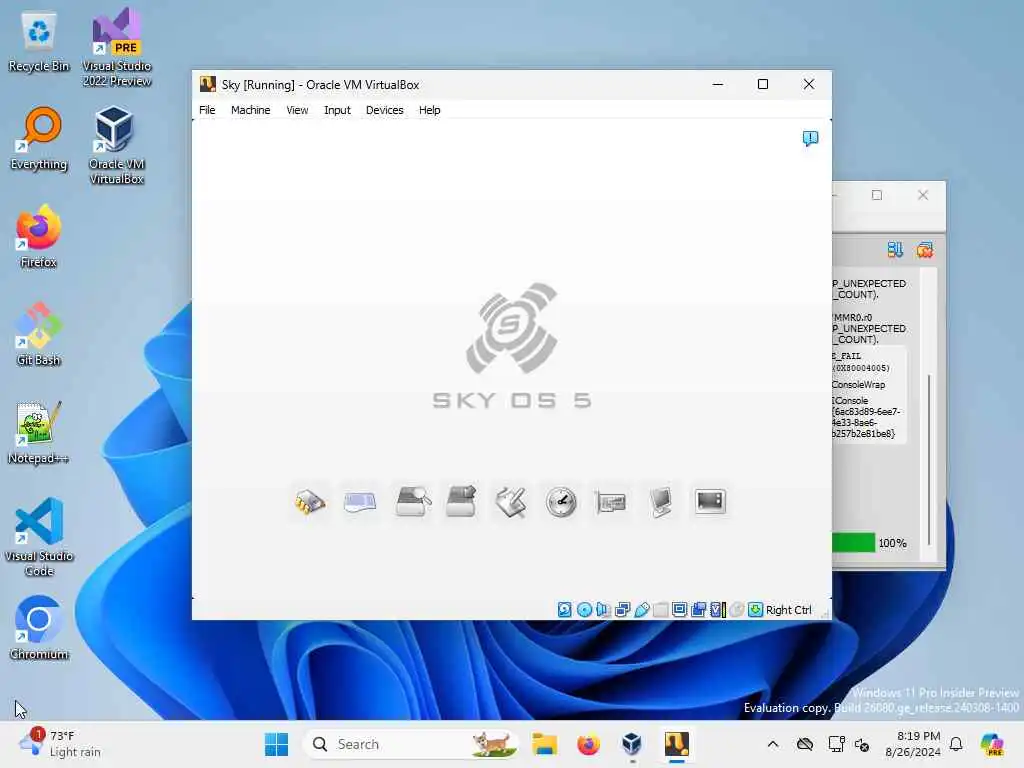Open the File menu in VirtualBox
The image size is (1024, 768).
coord(207,110)
